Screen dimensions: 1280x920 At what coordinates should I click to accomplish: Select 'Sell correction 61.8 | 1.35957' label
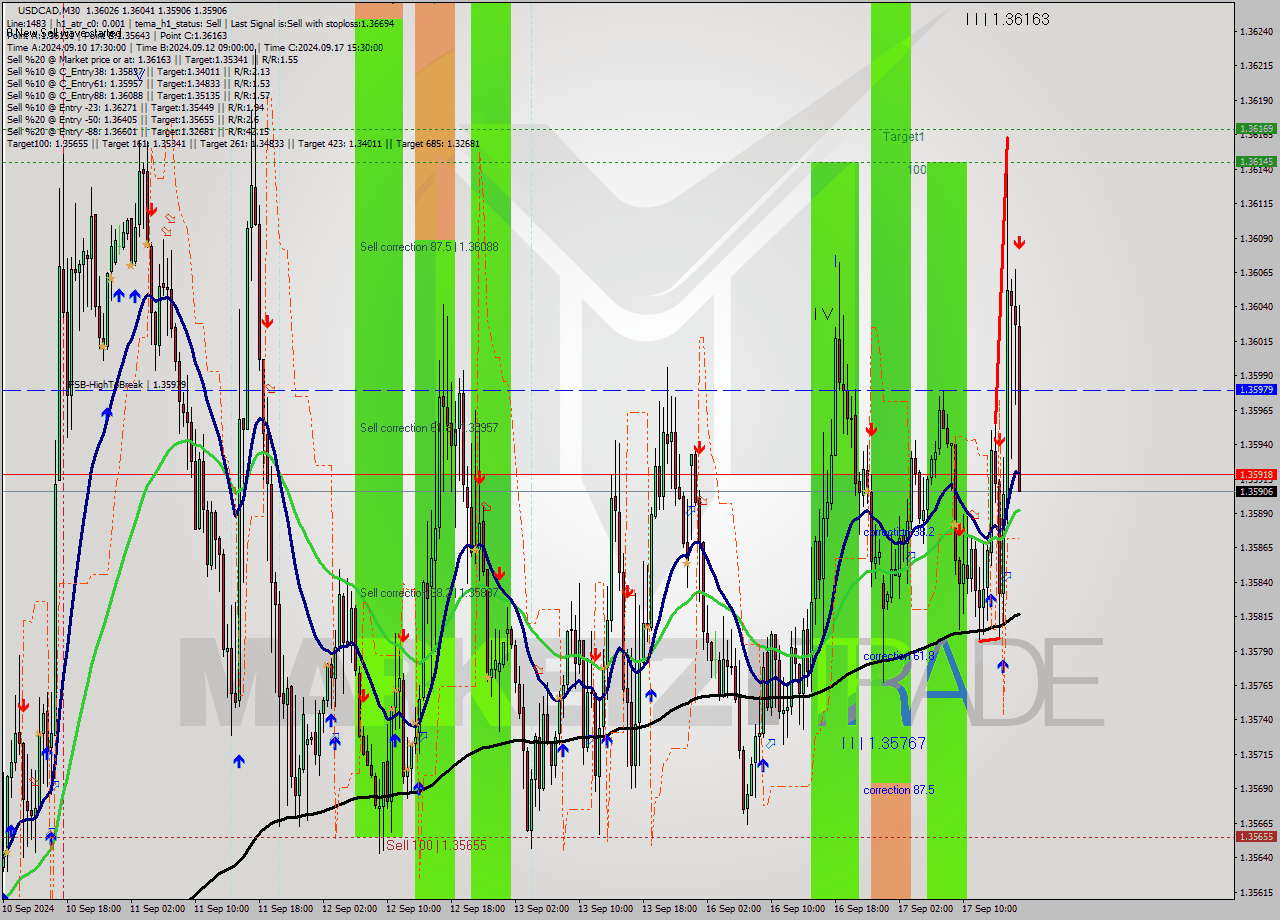pyautogui.click(x=429, y=427)
